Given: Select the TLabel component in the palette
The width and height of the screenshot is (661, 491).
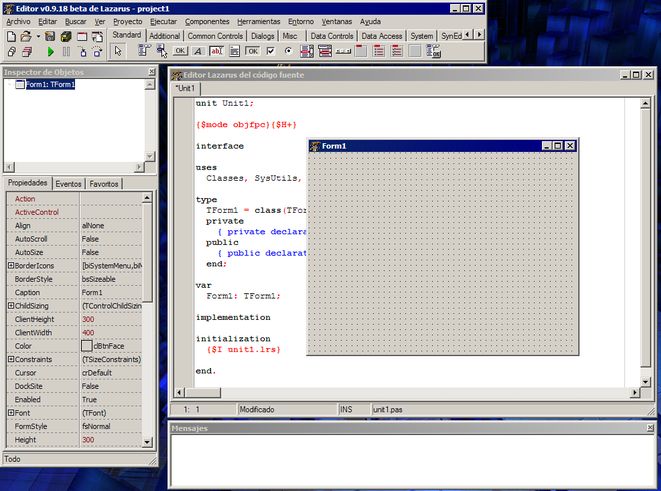Looking at the screenshot, I should (x=198, y=51).
